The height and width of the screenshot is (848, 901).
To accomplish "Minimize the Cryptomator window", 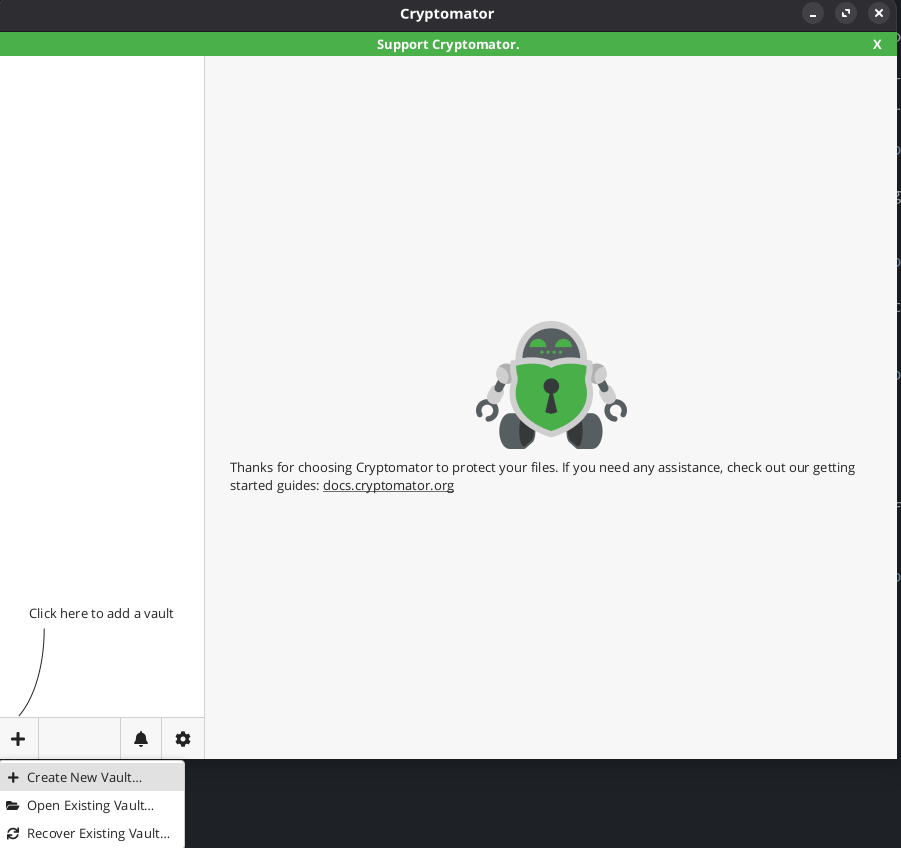I will coord(814,13).
